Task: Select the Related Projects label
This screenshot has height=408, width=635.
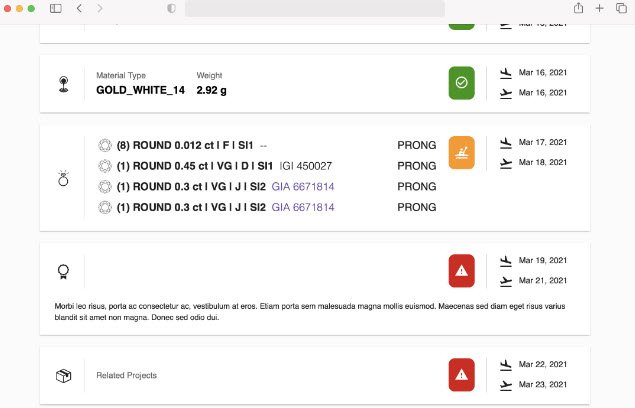Action: pos(126,376)
